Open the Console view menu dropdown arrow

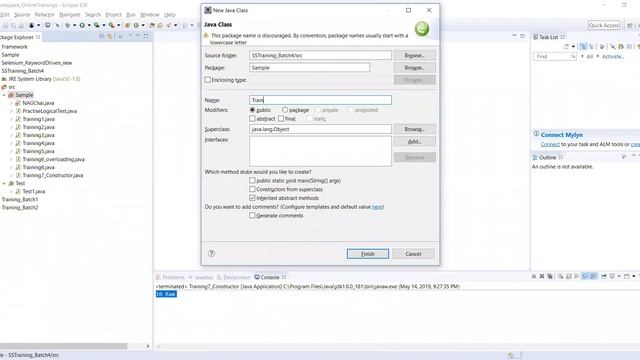pos(633,276)
